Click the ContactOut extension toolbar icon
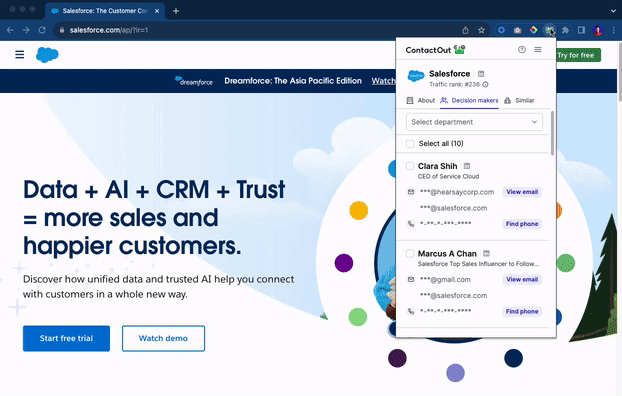This screenshot has height=396, width=622. 549,30
